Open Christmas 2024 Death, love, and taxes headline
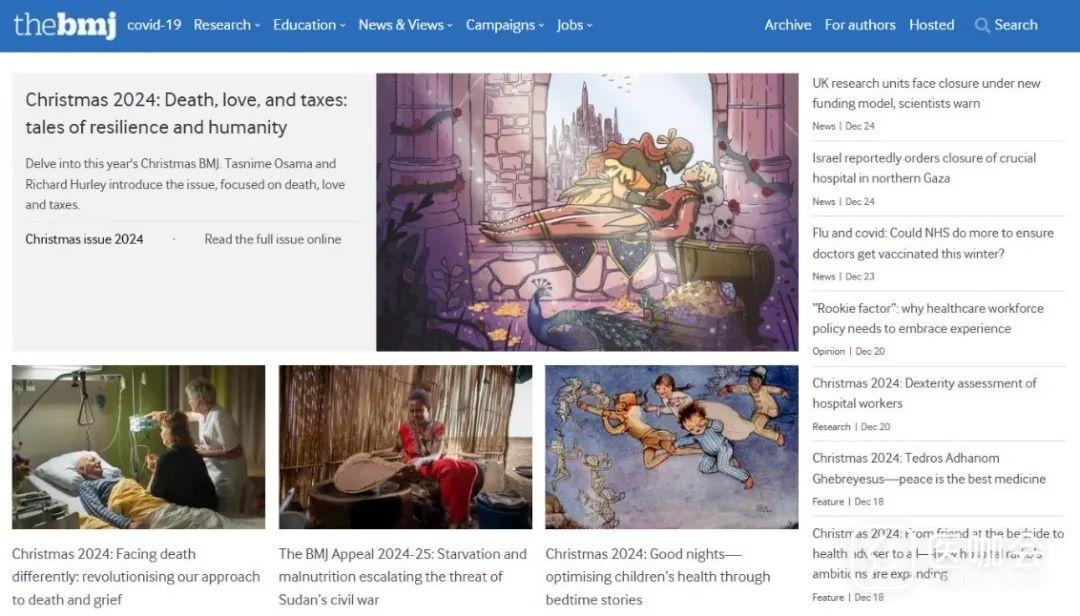 186,113
